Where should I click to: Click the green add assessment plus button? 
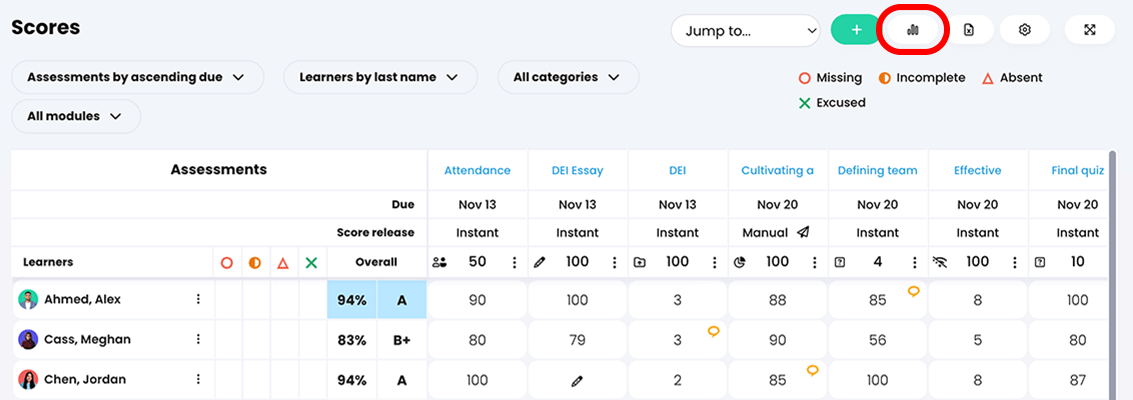click(x=856, y=30)
